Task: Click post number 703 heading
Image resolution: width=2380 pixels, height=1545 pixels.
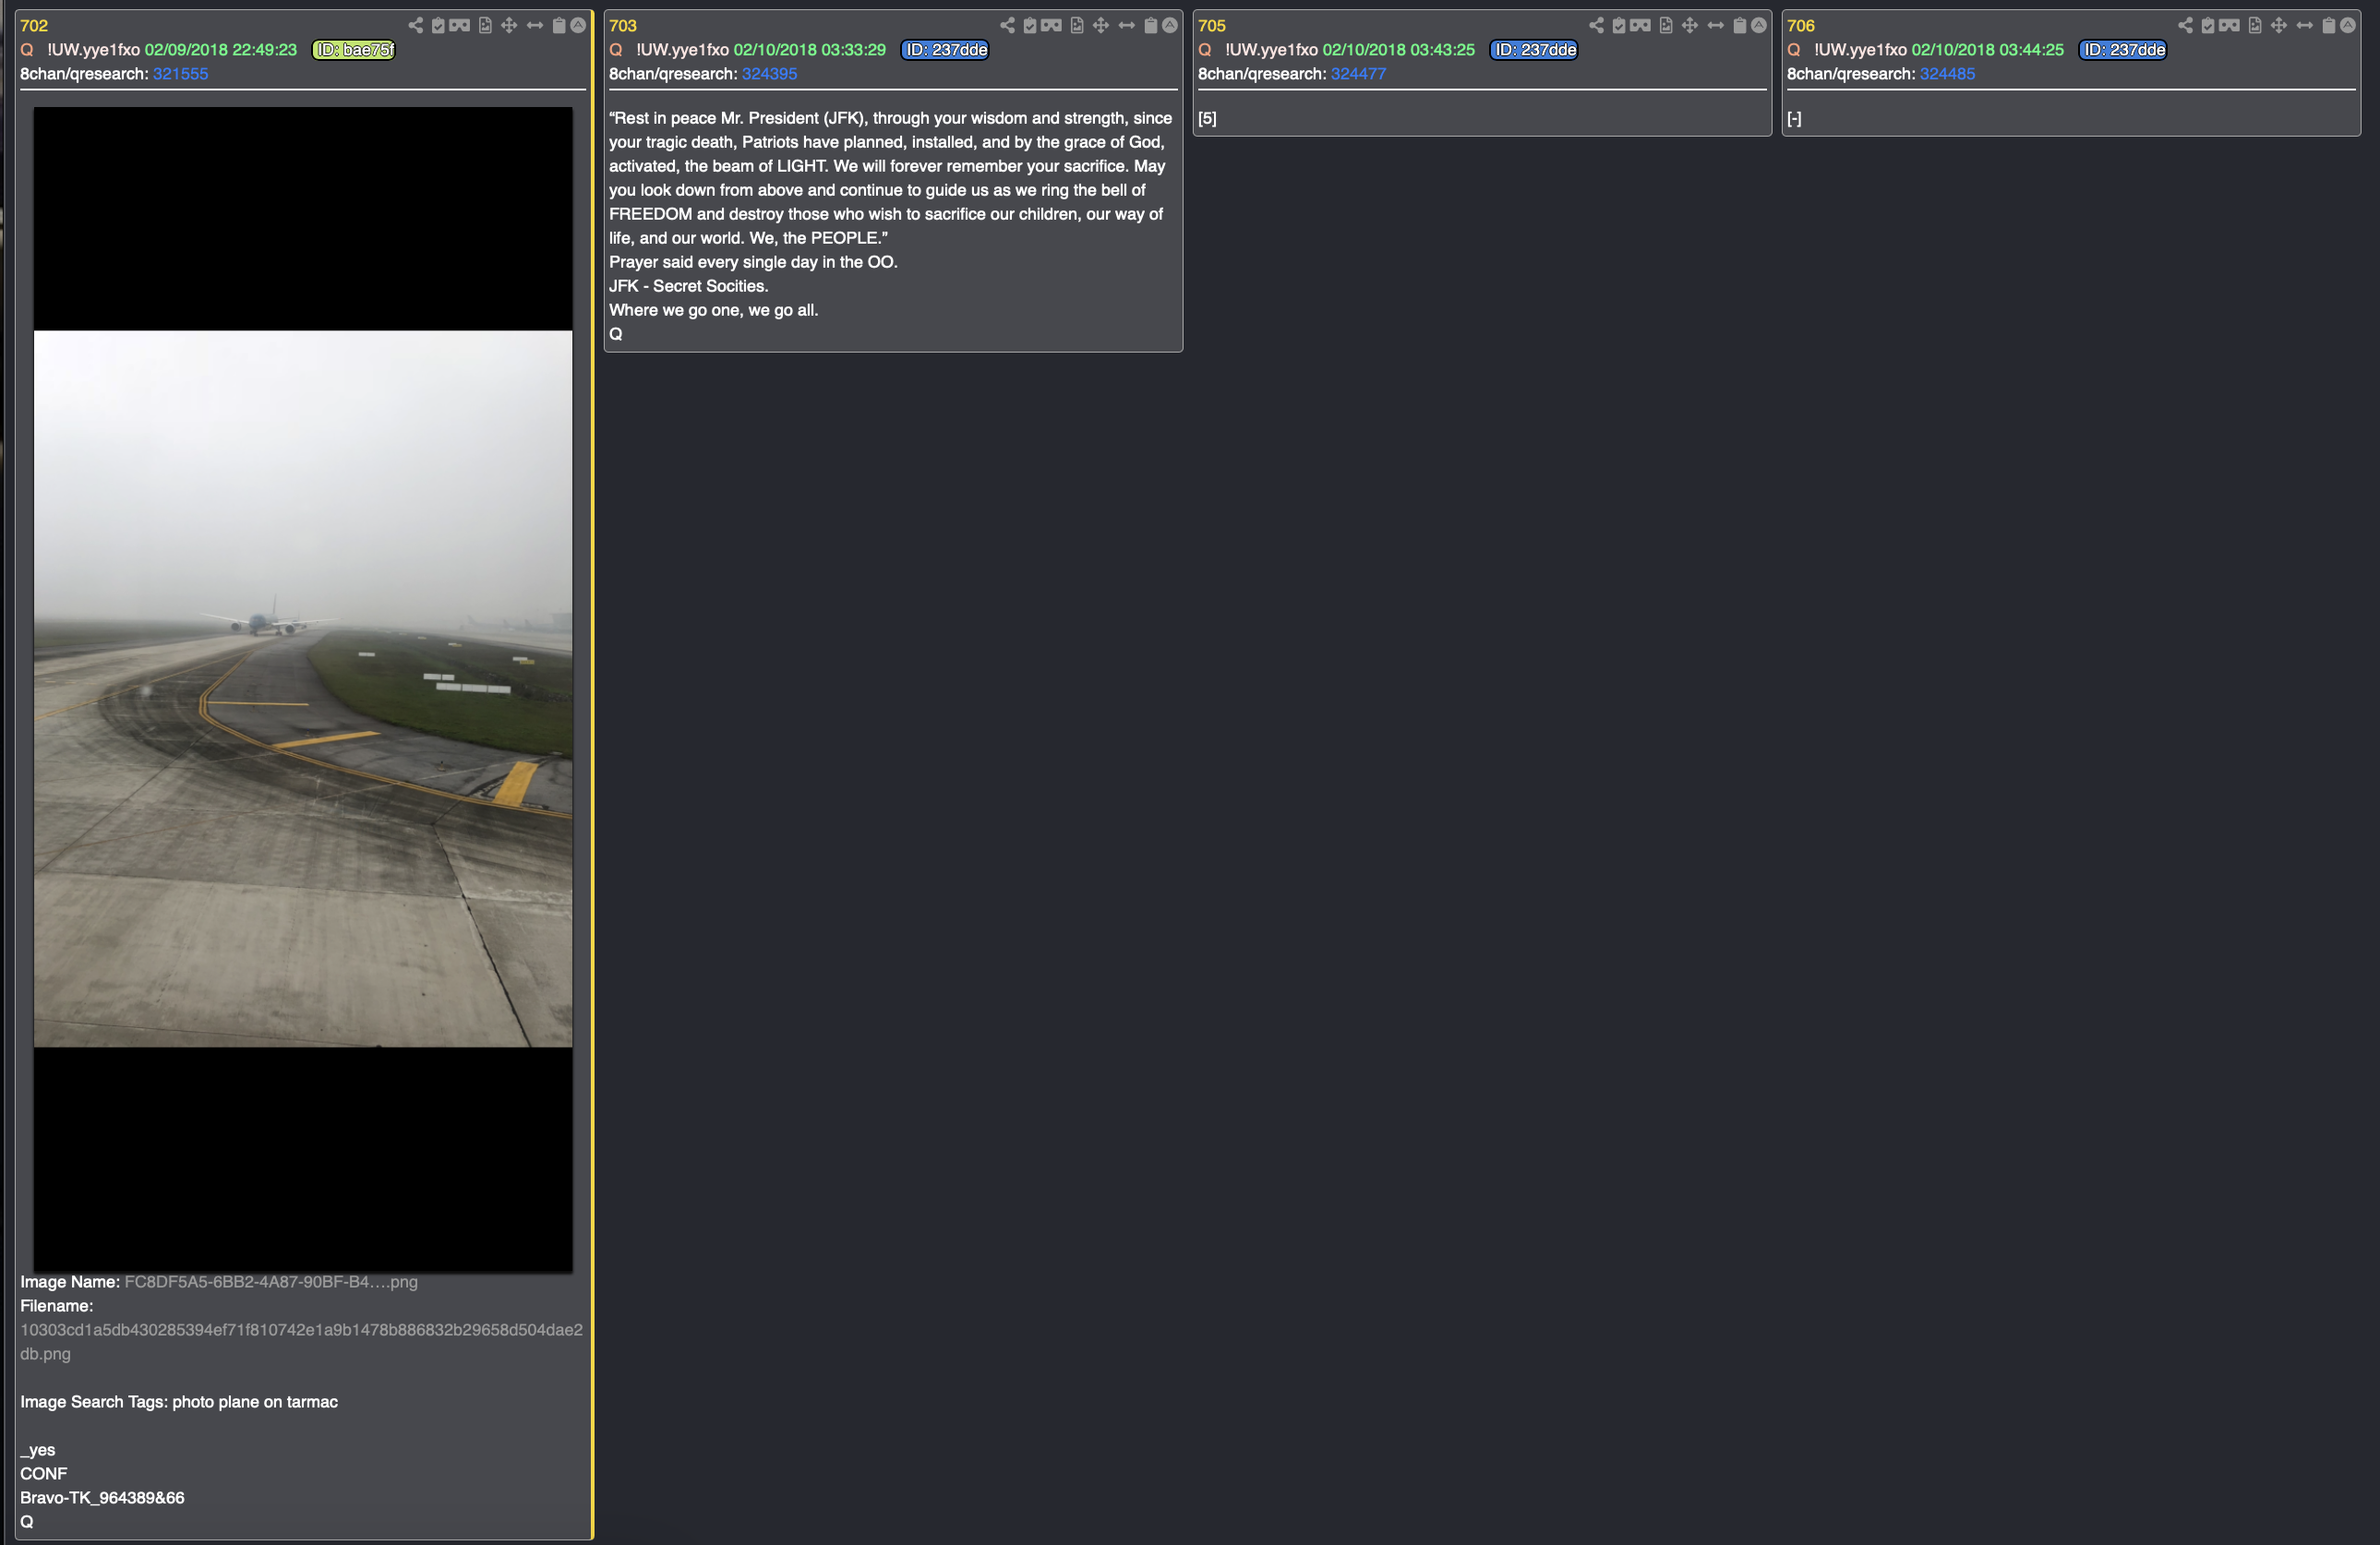Action: (x=623, y=26)
